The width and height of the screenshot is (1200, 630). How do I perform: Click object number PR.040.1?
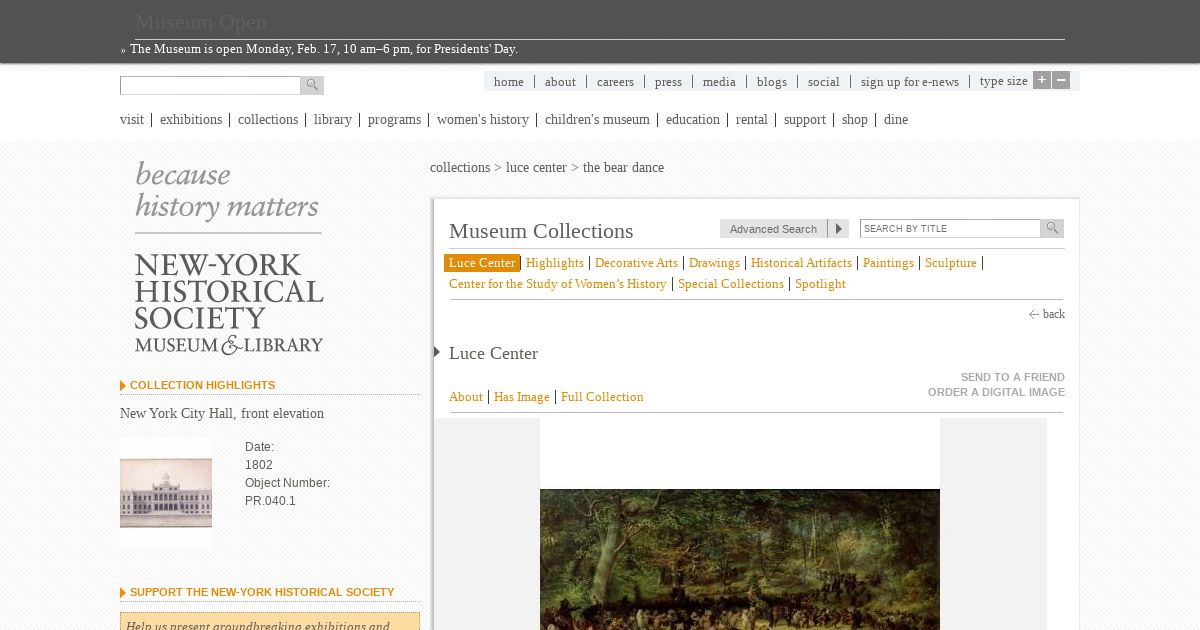click(x=270, y=501)
